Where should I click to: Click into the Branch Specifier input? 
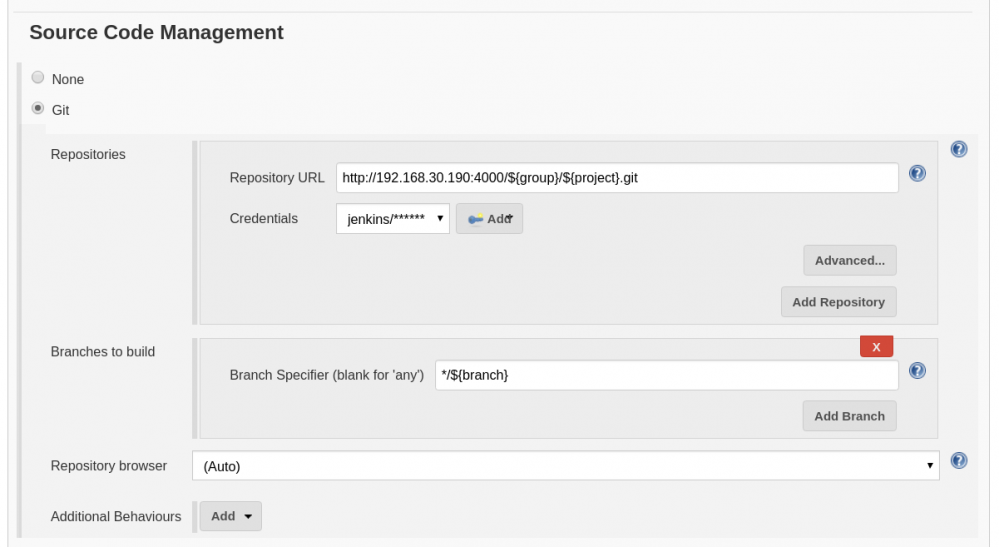[x=666, y=375]
